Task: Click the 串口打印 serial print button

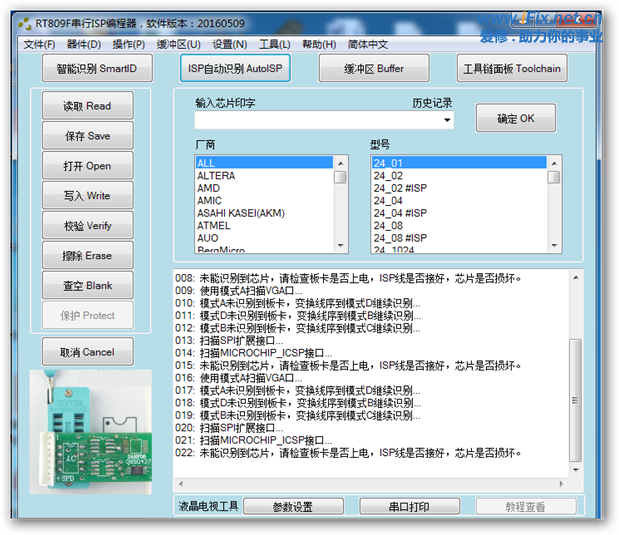Action: 409,507
